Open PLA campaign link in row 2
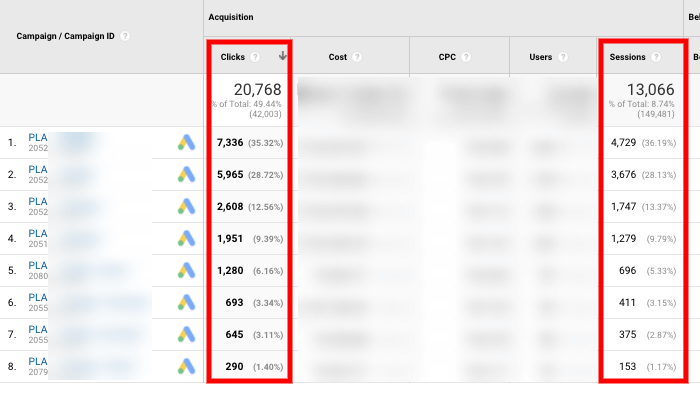Viewport: 700px width, 405px height. click(x=38, y=170)
